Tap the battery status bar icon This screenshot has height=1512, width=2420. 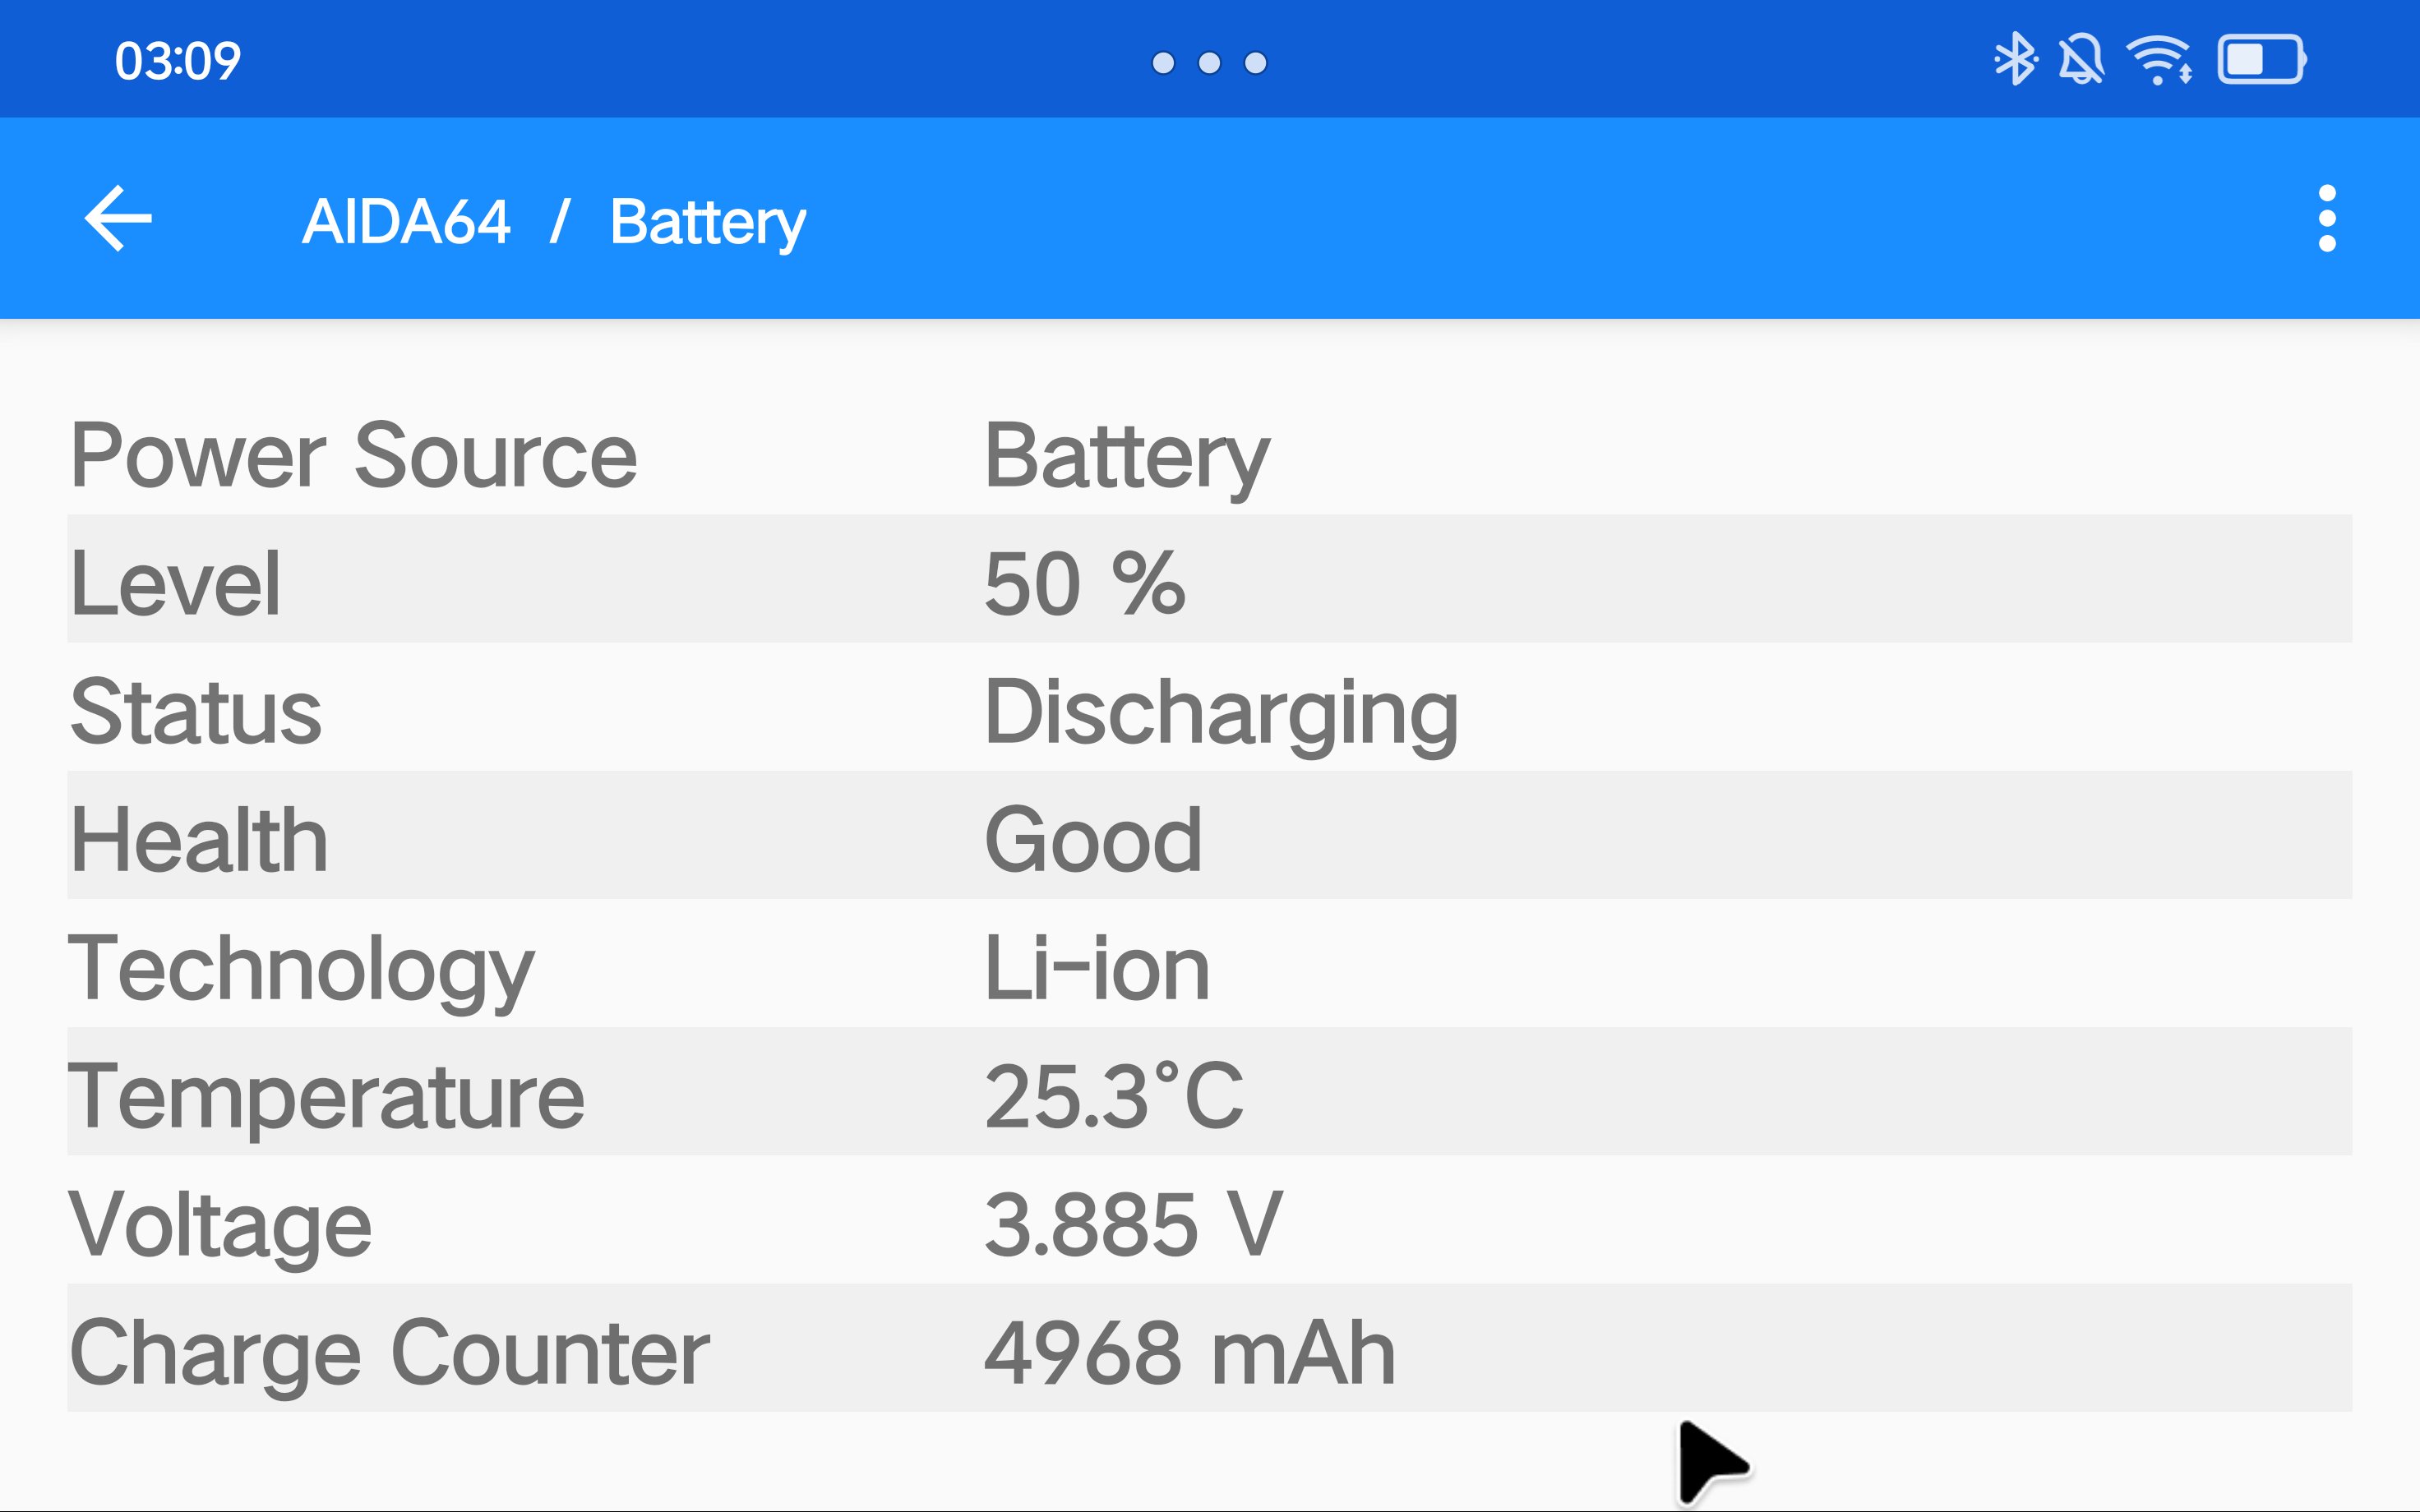click(2262, 60)
